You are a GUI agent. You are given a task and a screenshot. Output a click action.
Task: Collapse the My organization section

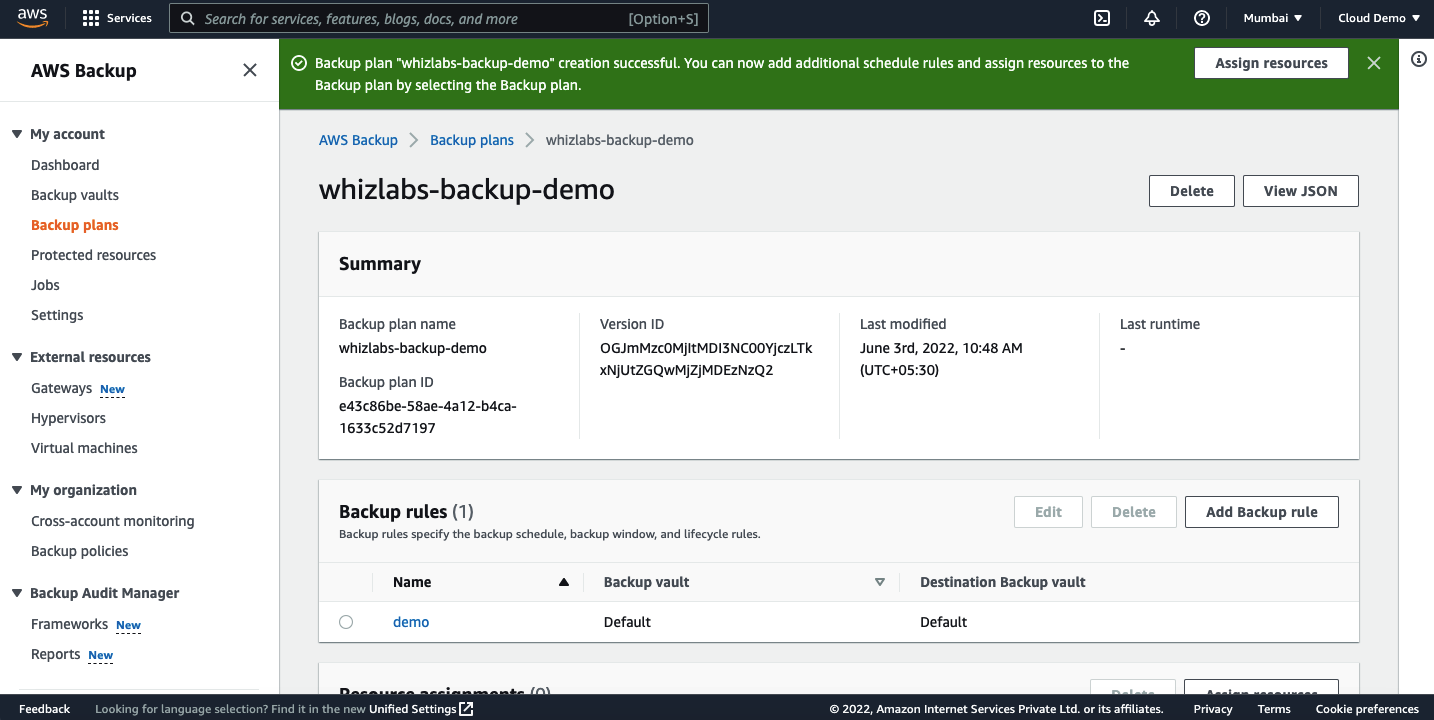[x=17, y=490]
